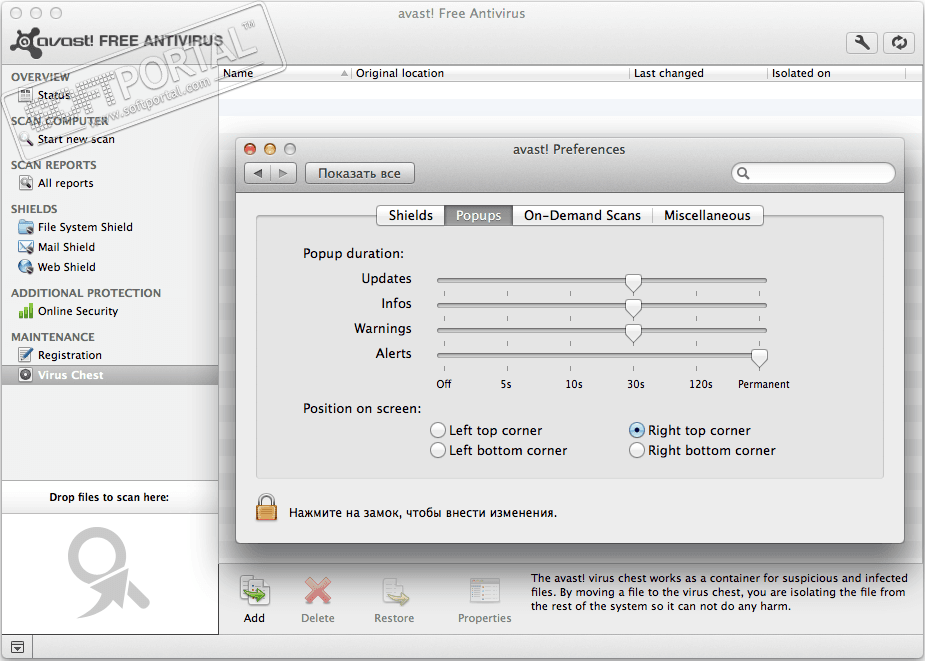The image size is (925, 661).
Task: Select Virus Chest in sidebar
Action: coord(110,375)
